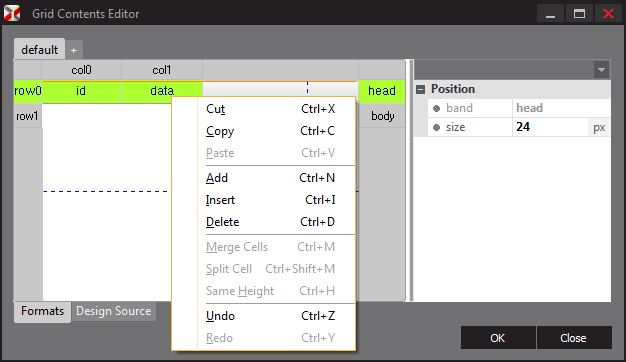Click the Close button
Screen dimensions: 626x362
click(x=574, y=338)
